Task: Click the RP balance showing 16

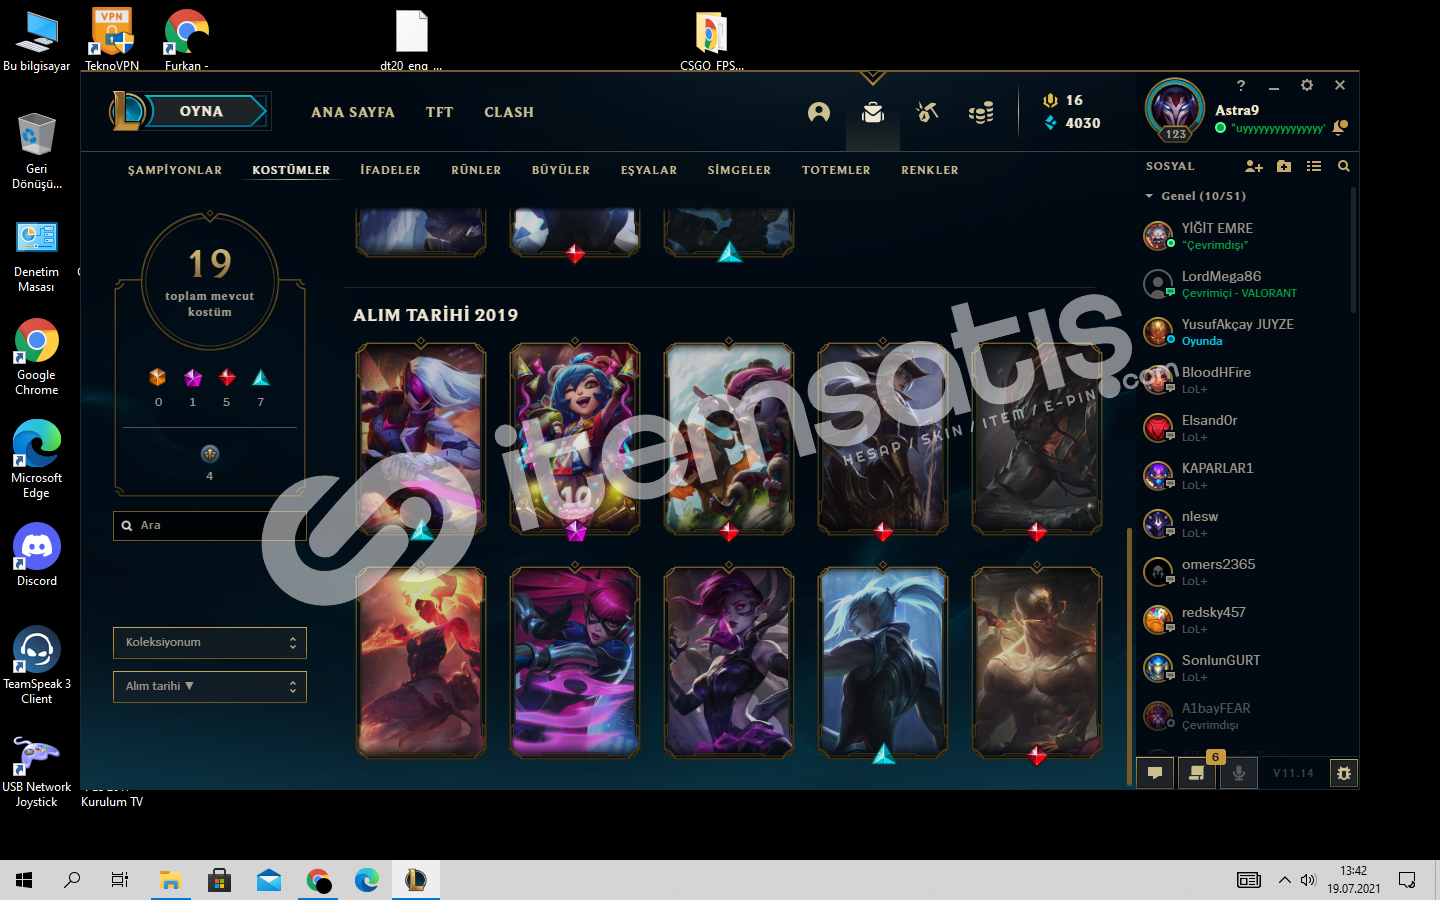Action: [1063, 100]
